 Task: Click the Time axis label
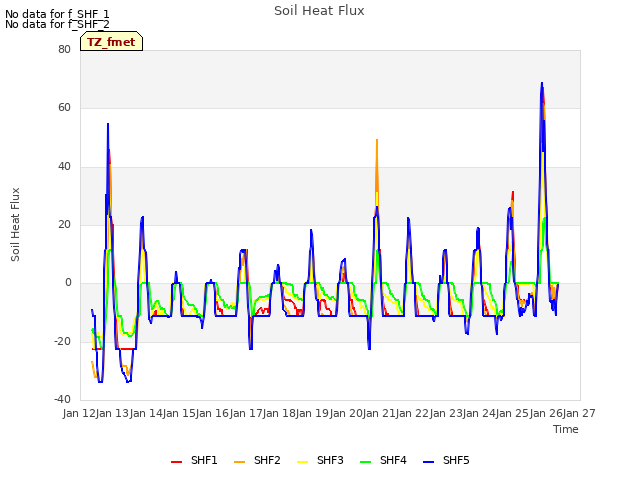pyautogui.click(x=566, y=429)
